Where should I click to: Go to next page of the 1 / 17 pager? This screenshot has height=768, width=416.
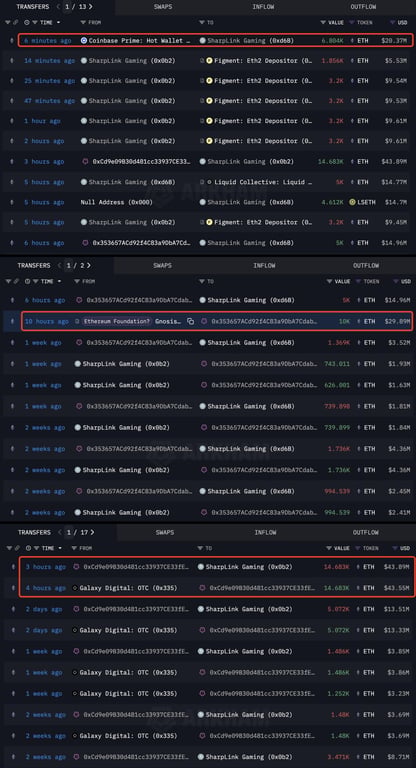92,532
